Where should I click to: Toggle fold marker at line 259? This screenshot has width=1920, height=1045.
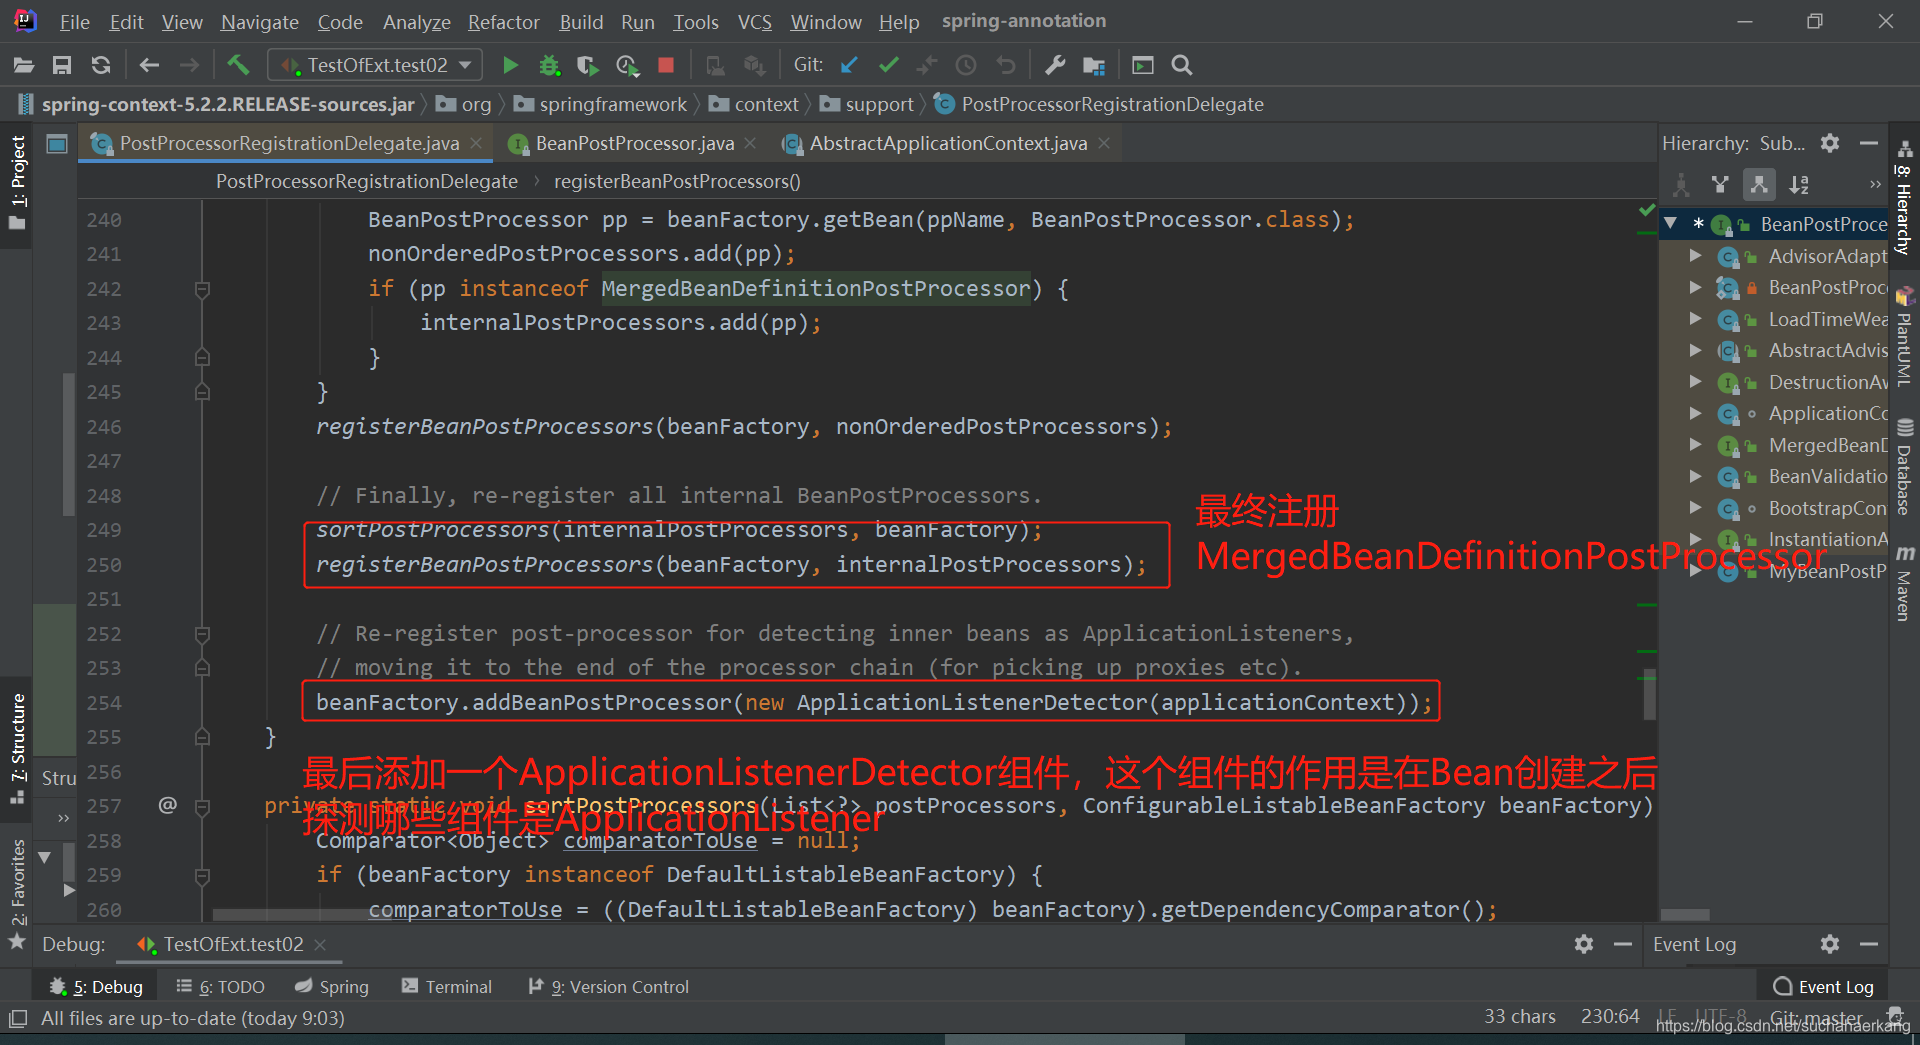202,875
